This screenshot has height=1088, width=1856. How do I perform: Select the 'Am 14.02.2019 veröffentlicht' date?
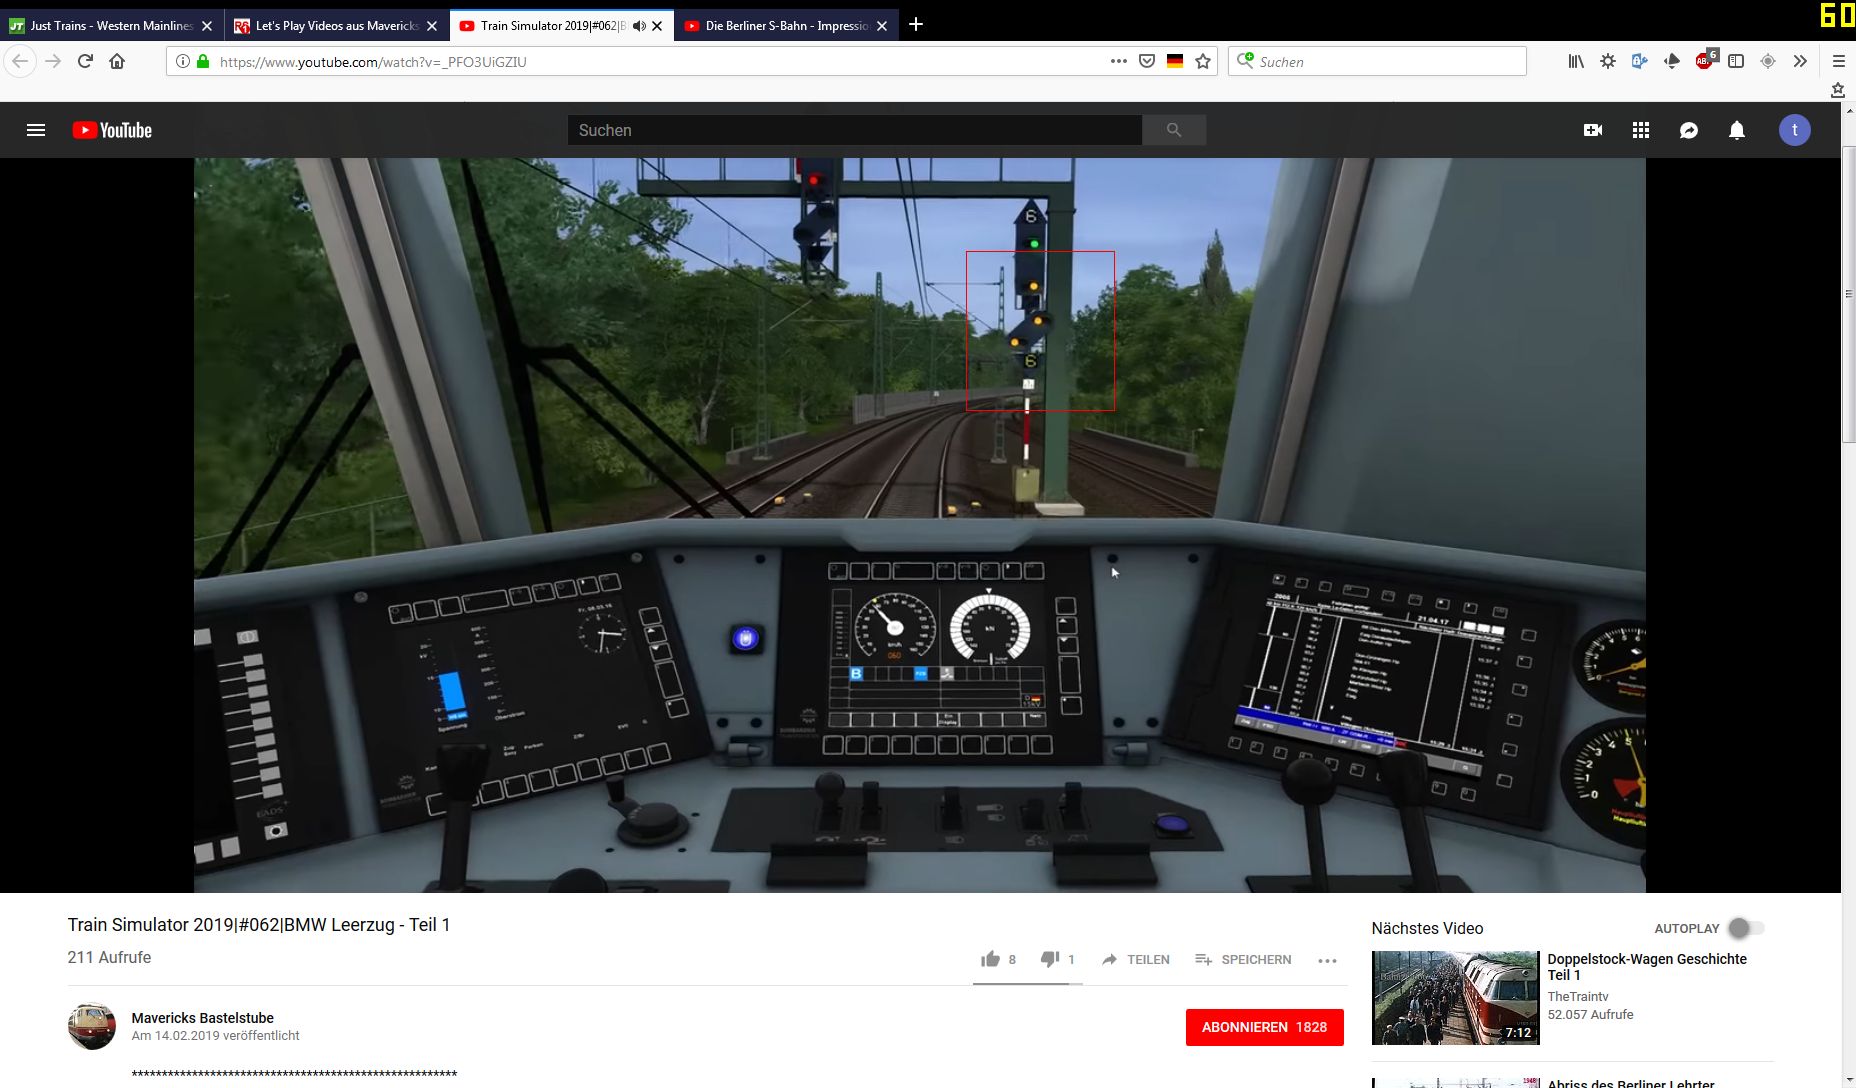click(215, 1036)
